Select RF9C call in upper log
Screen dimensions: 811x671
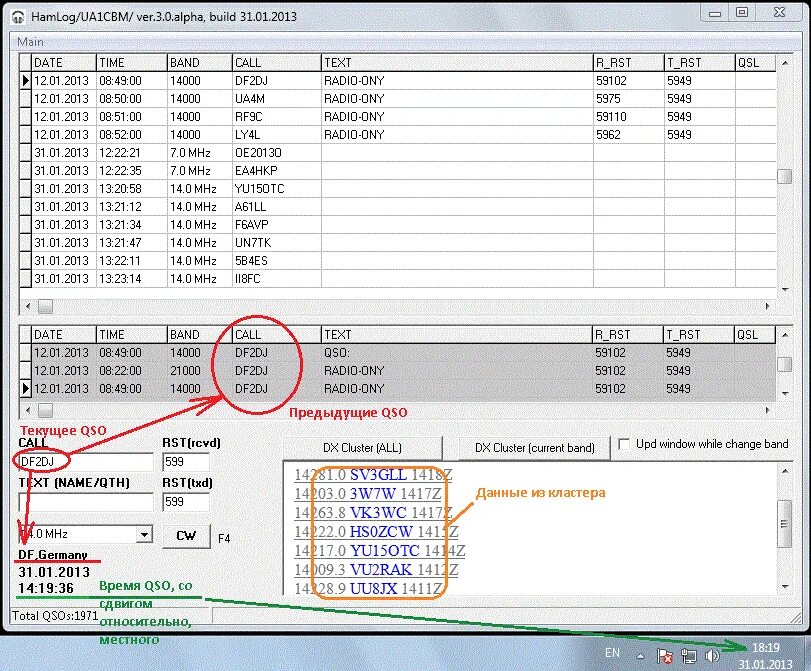point(249,117)
